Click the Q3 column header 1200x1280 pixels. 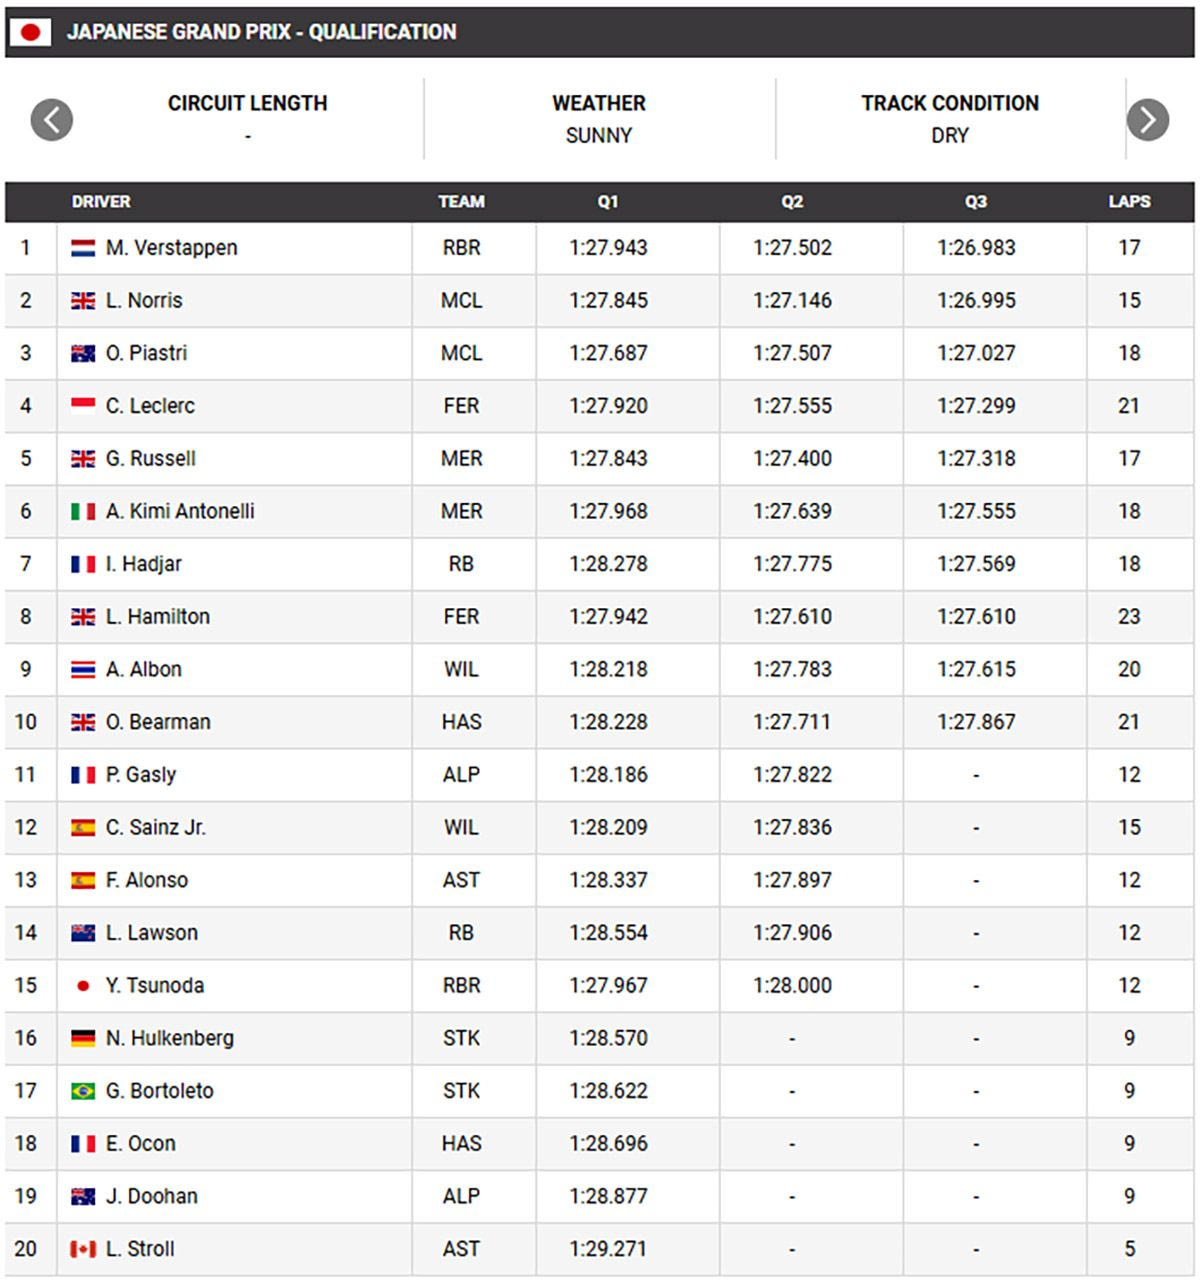[976, 202]
